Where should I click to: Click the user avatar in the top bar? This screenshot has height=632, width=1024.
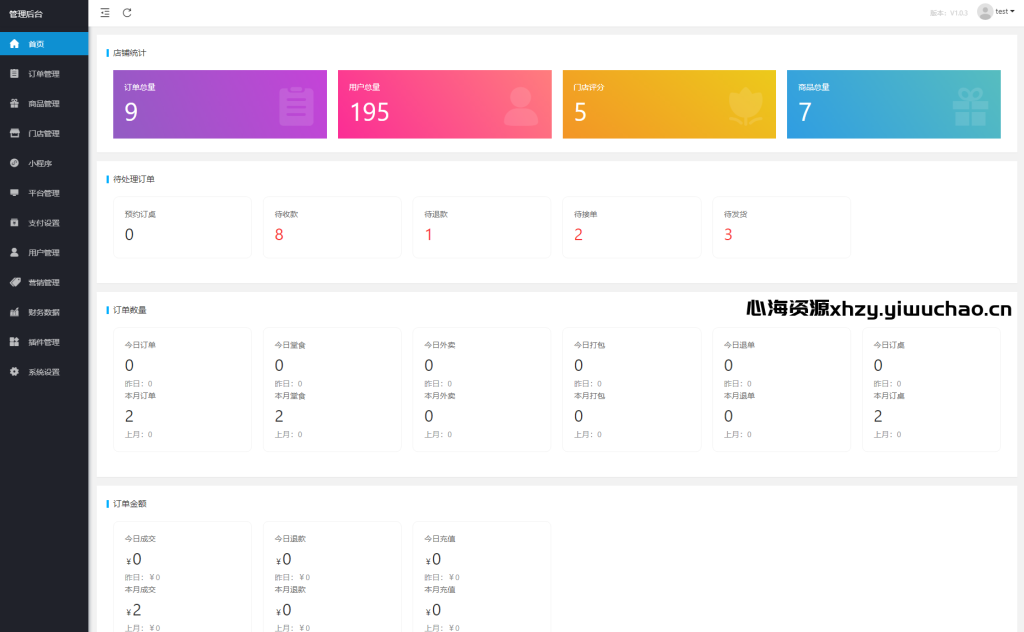pos(985,11)
